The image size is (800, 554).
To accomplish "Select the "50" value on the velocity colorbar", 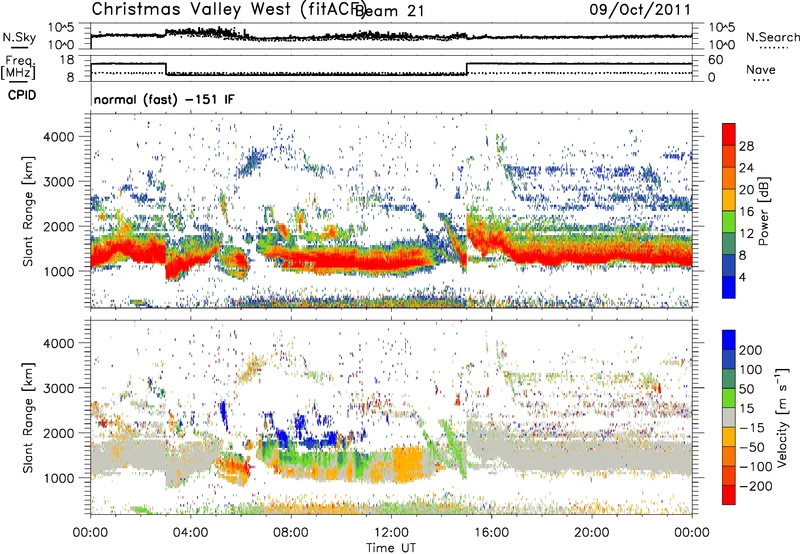I will (746, 389).
